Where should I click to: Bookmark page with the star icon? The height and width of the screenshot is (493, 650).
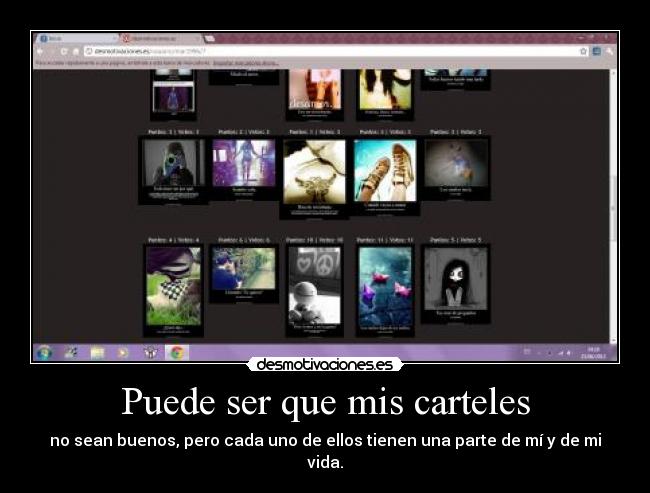click(583, 51)
